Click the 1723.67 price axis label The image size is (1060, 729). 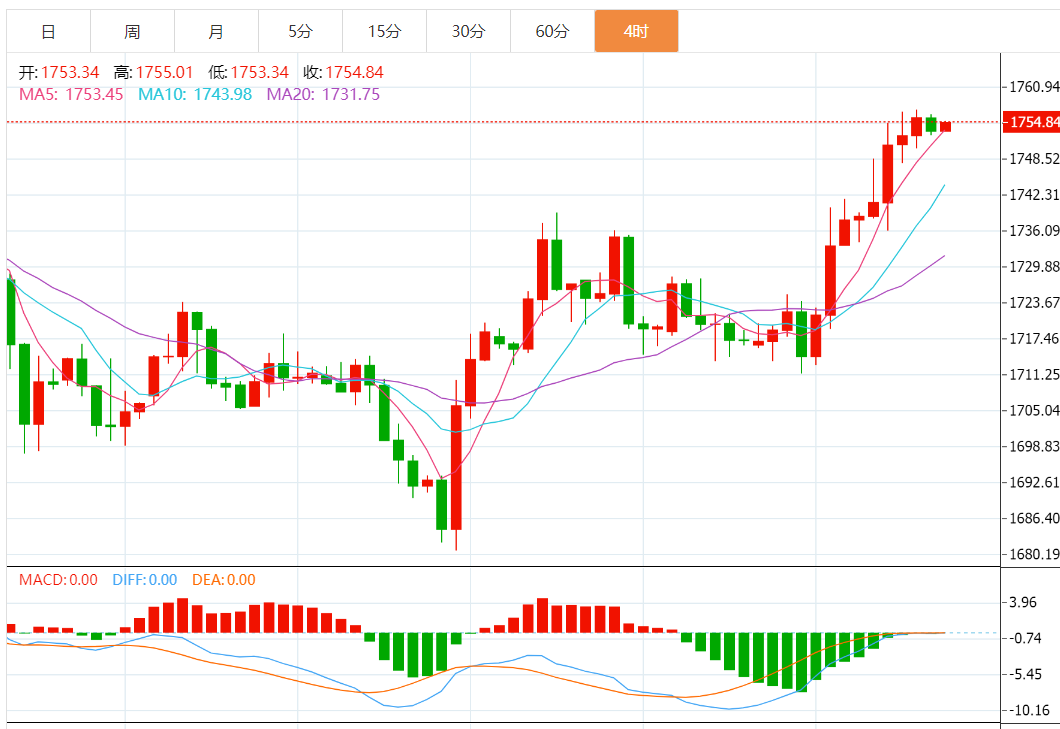[1034, 302]
